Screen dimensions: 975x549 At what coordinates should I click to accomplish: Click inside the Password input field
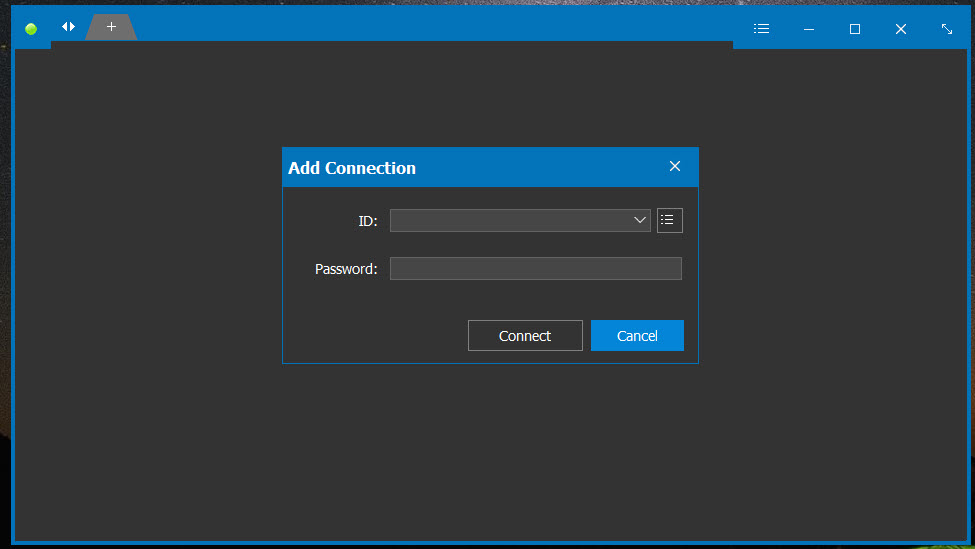tap(535, 269)
